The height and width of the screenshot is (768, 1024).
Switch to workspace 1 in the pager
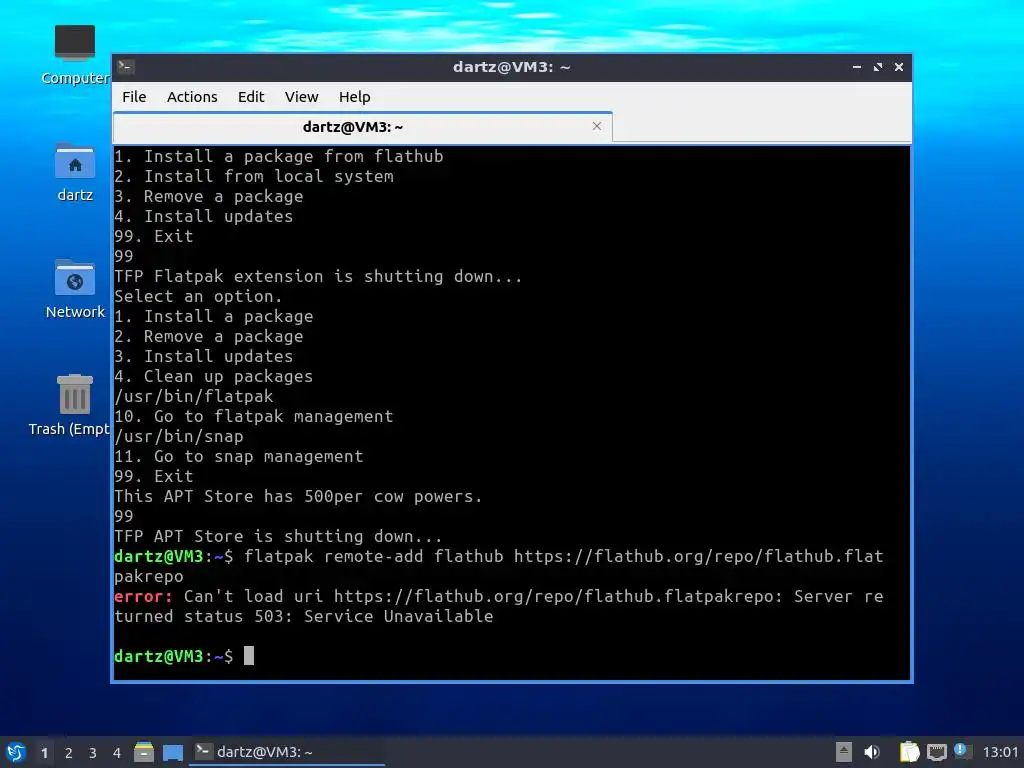pyautogui.click(x=44, y=753)
